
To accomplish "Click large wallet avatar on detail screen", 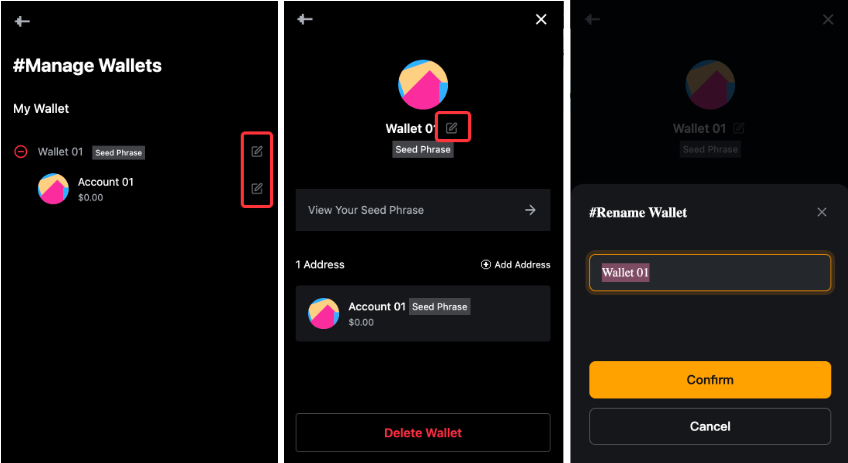I will [x=423, y=84].
